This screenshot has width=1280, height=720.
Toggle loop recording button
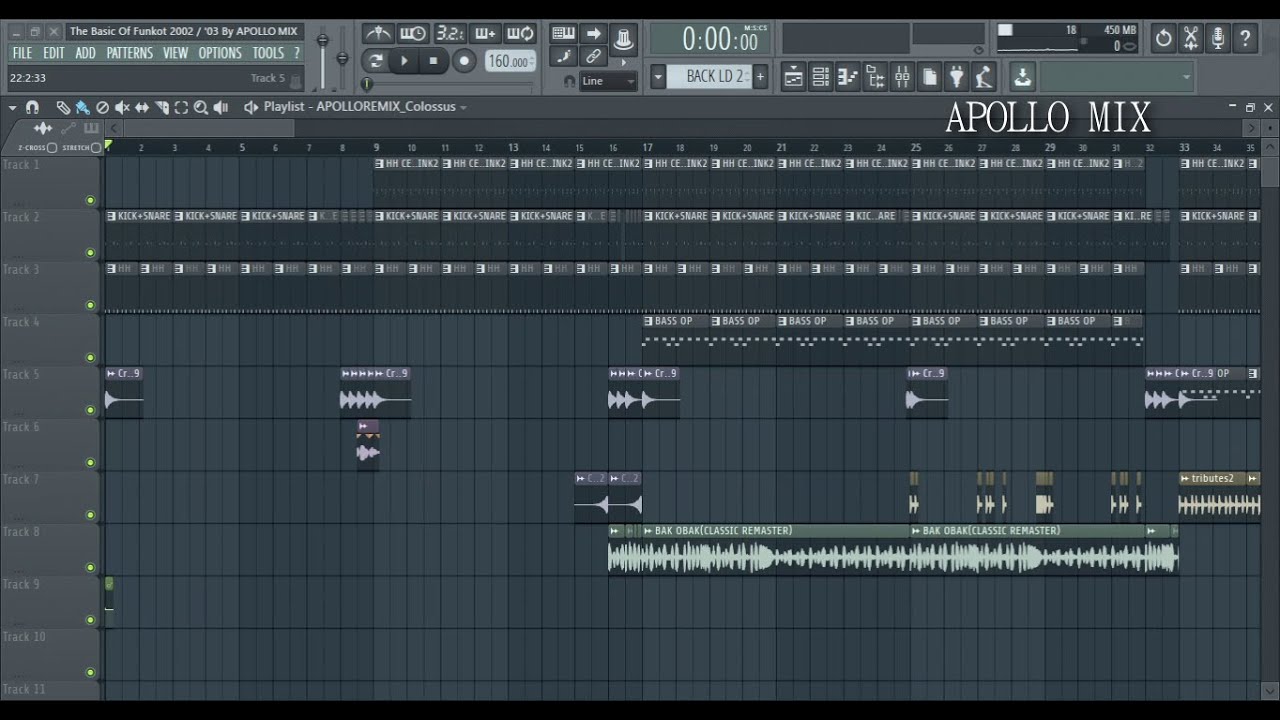pos(520,34)
